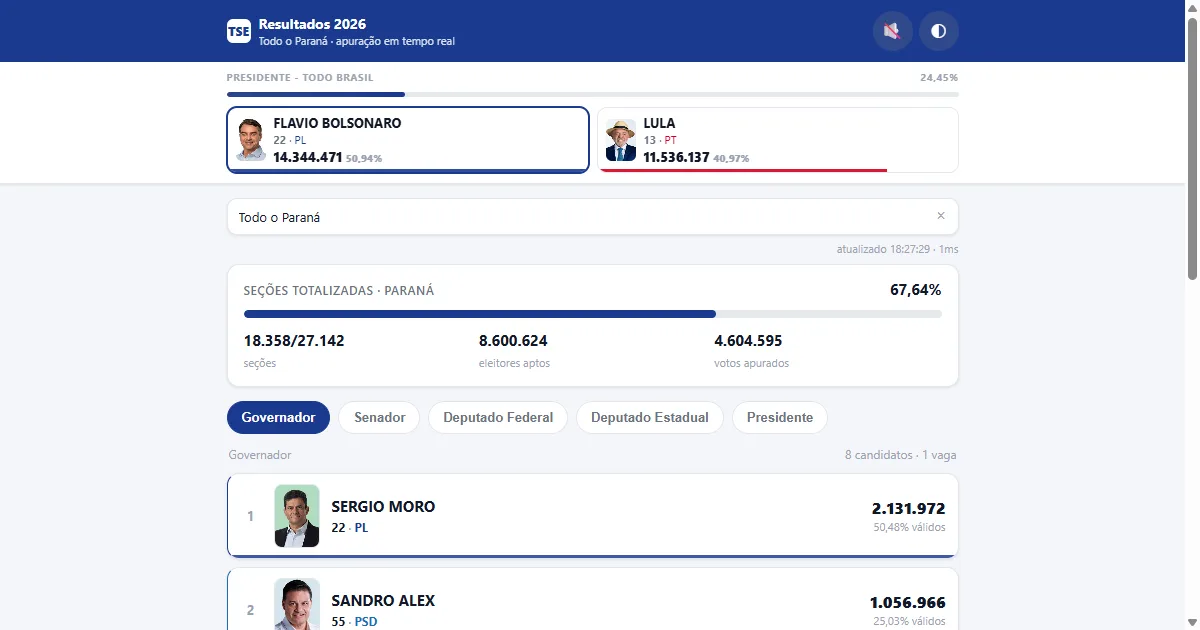Switch to the Deputado Federal tab

498,417
